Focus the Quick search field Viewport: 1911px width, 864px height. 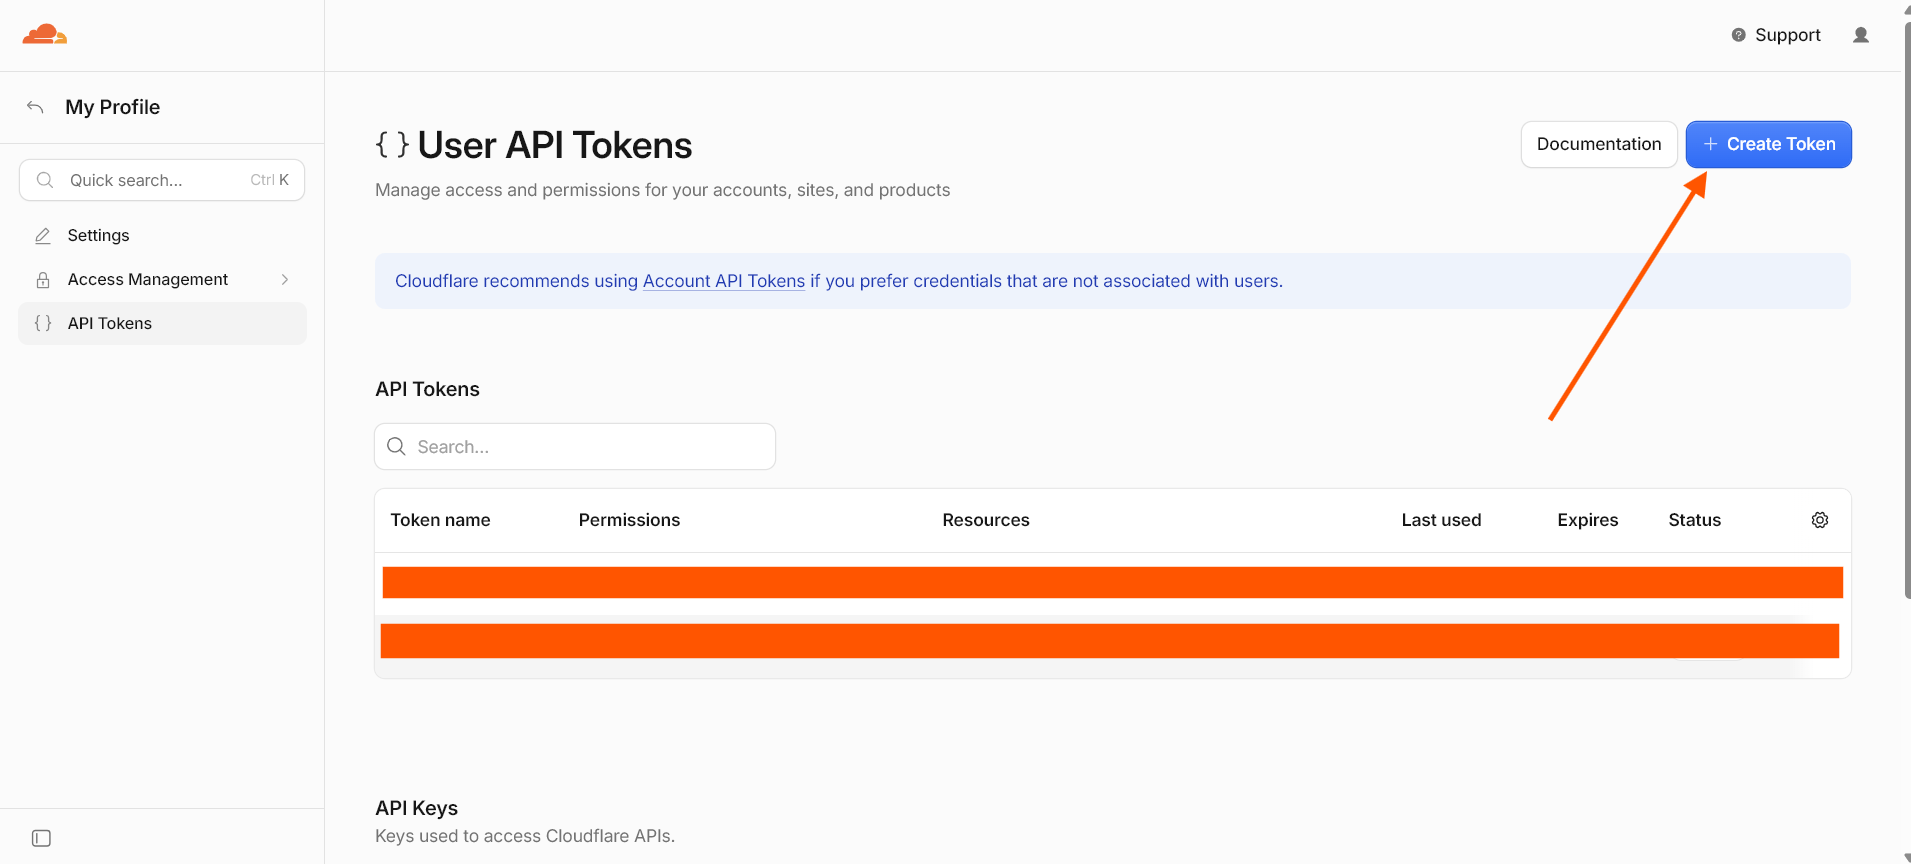162,180
